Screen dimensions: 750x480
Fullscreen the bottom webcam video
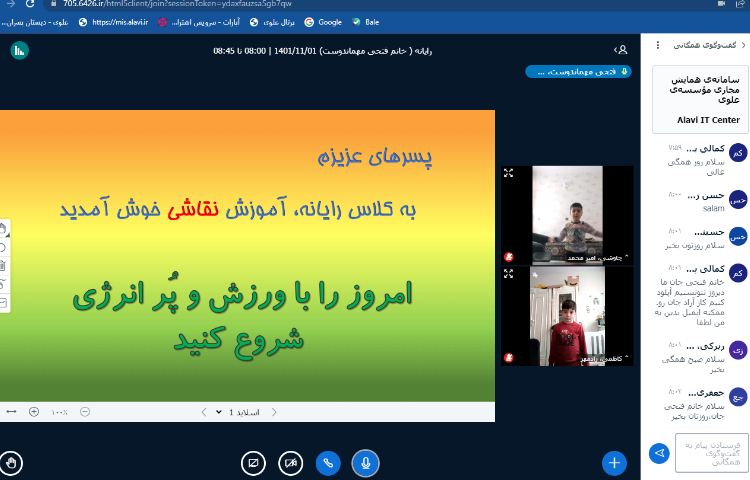pos(508,273)
